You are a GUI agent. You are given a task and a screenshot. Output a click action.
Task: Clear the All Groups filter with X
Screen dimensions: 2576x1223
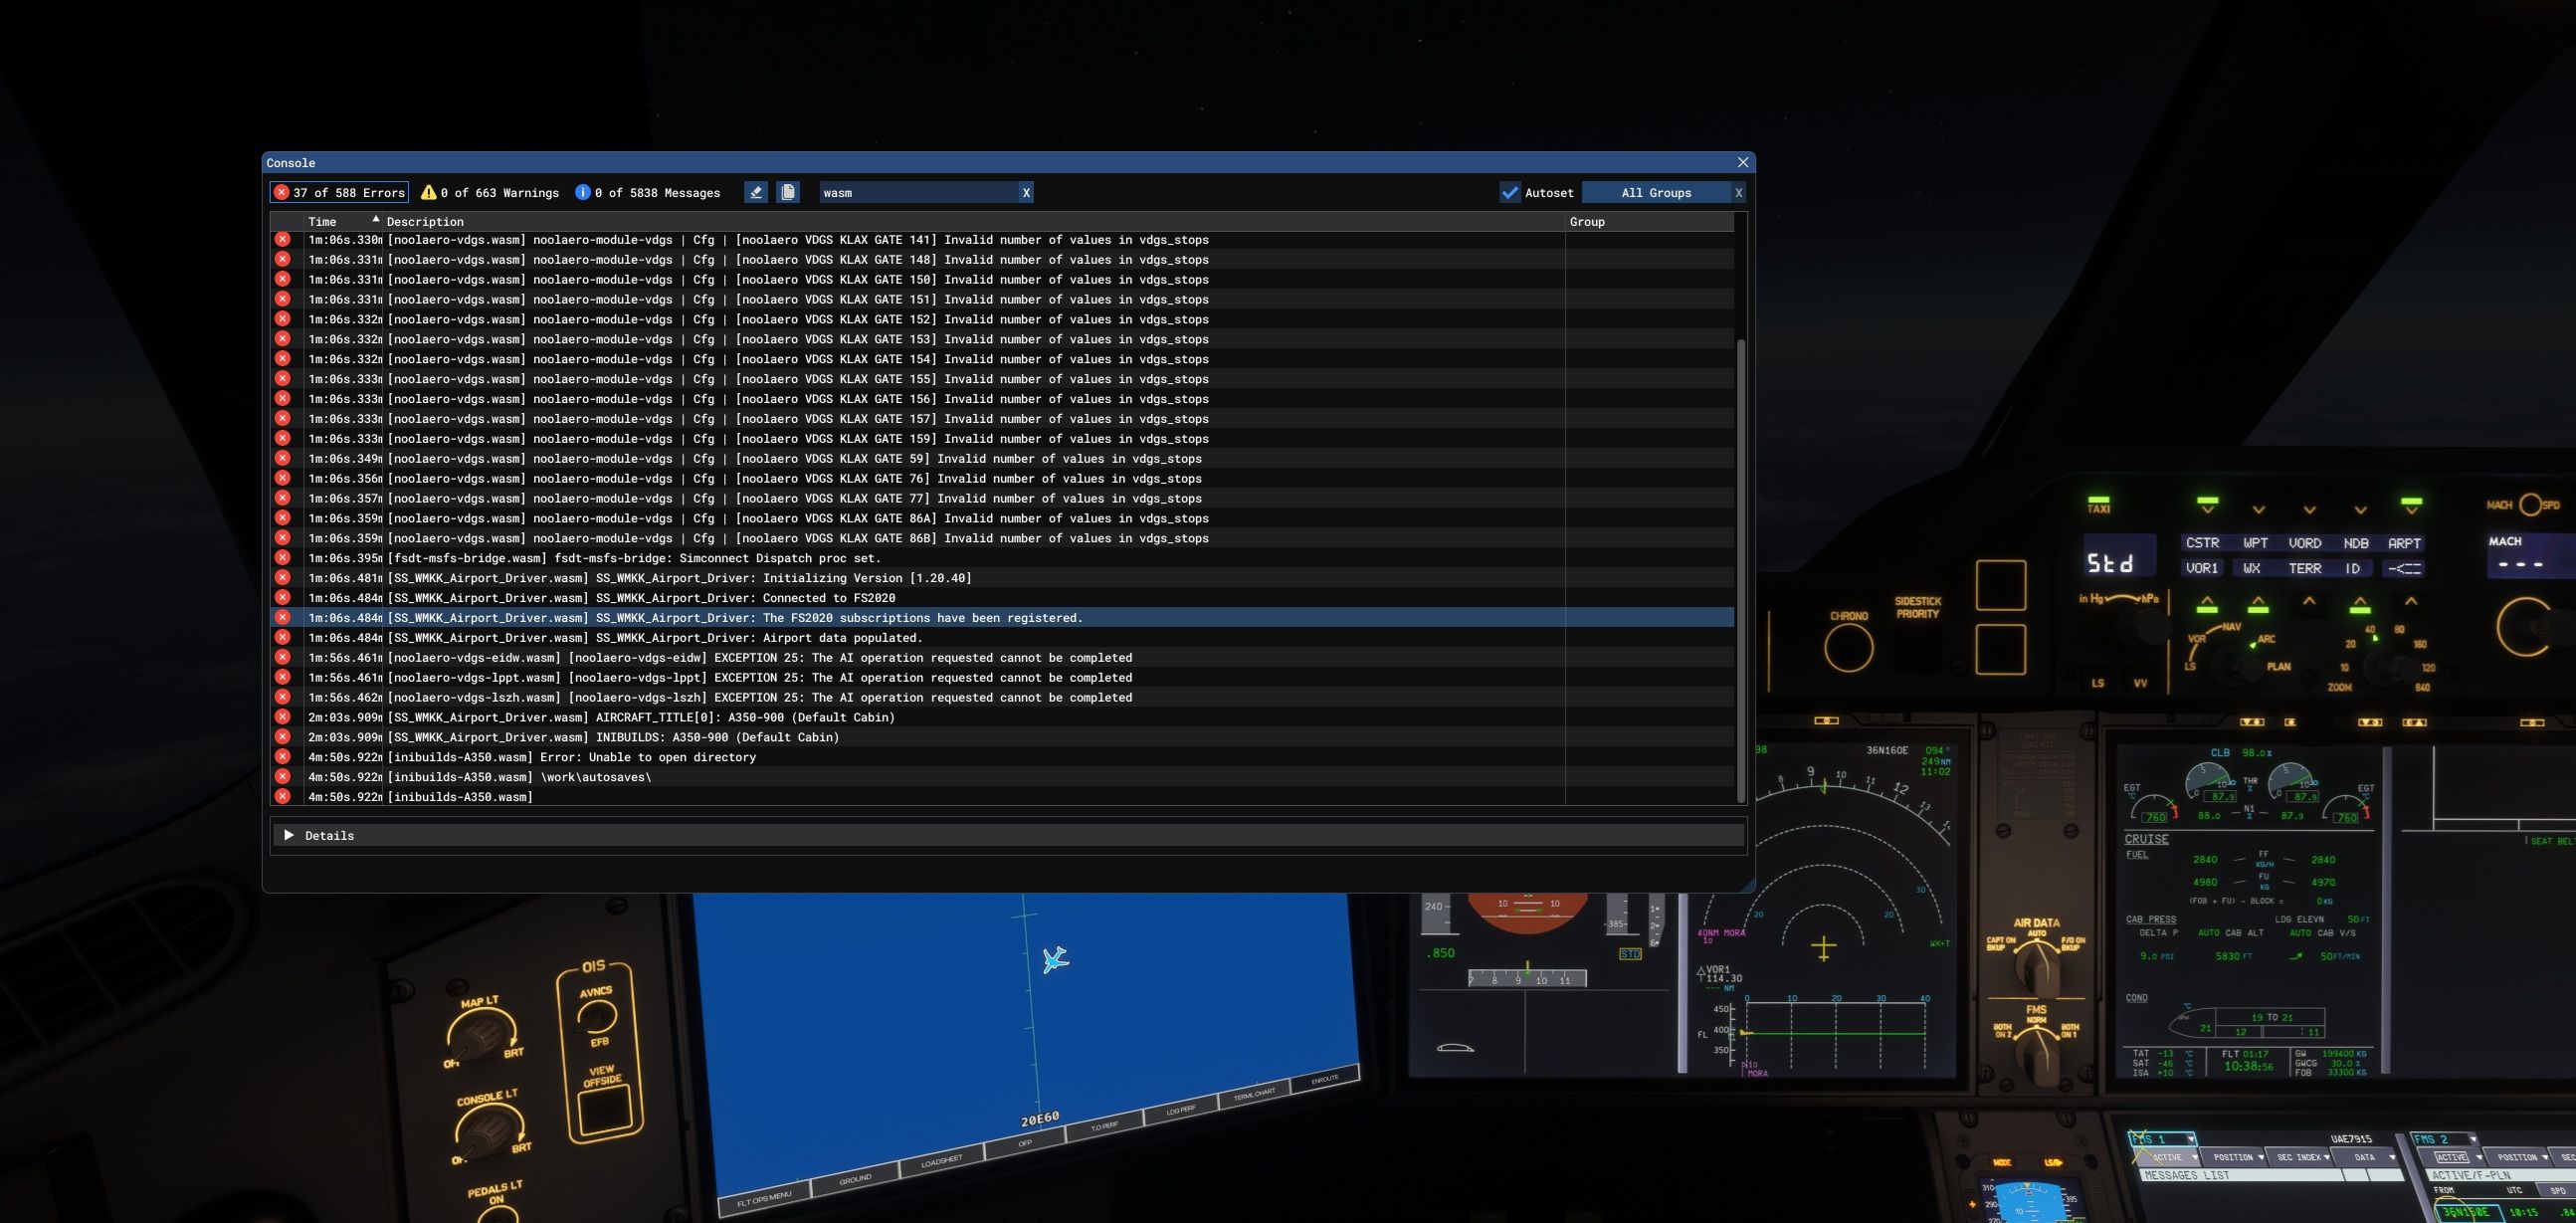point(1738,192)
